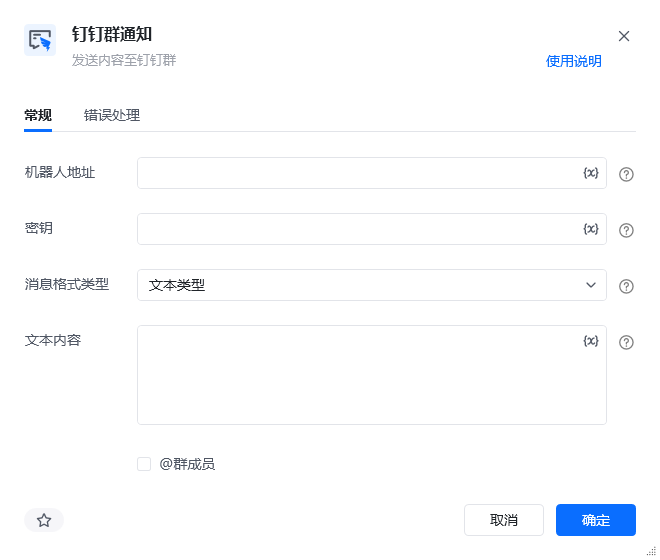Switch to the 常规 tab
The width and height of the screenshot is (660, 560).
[x=38, y=115]
